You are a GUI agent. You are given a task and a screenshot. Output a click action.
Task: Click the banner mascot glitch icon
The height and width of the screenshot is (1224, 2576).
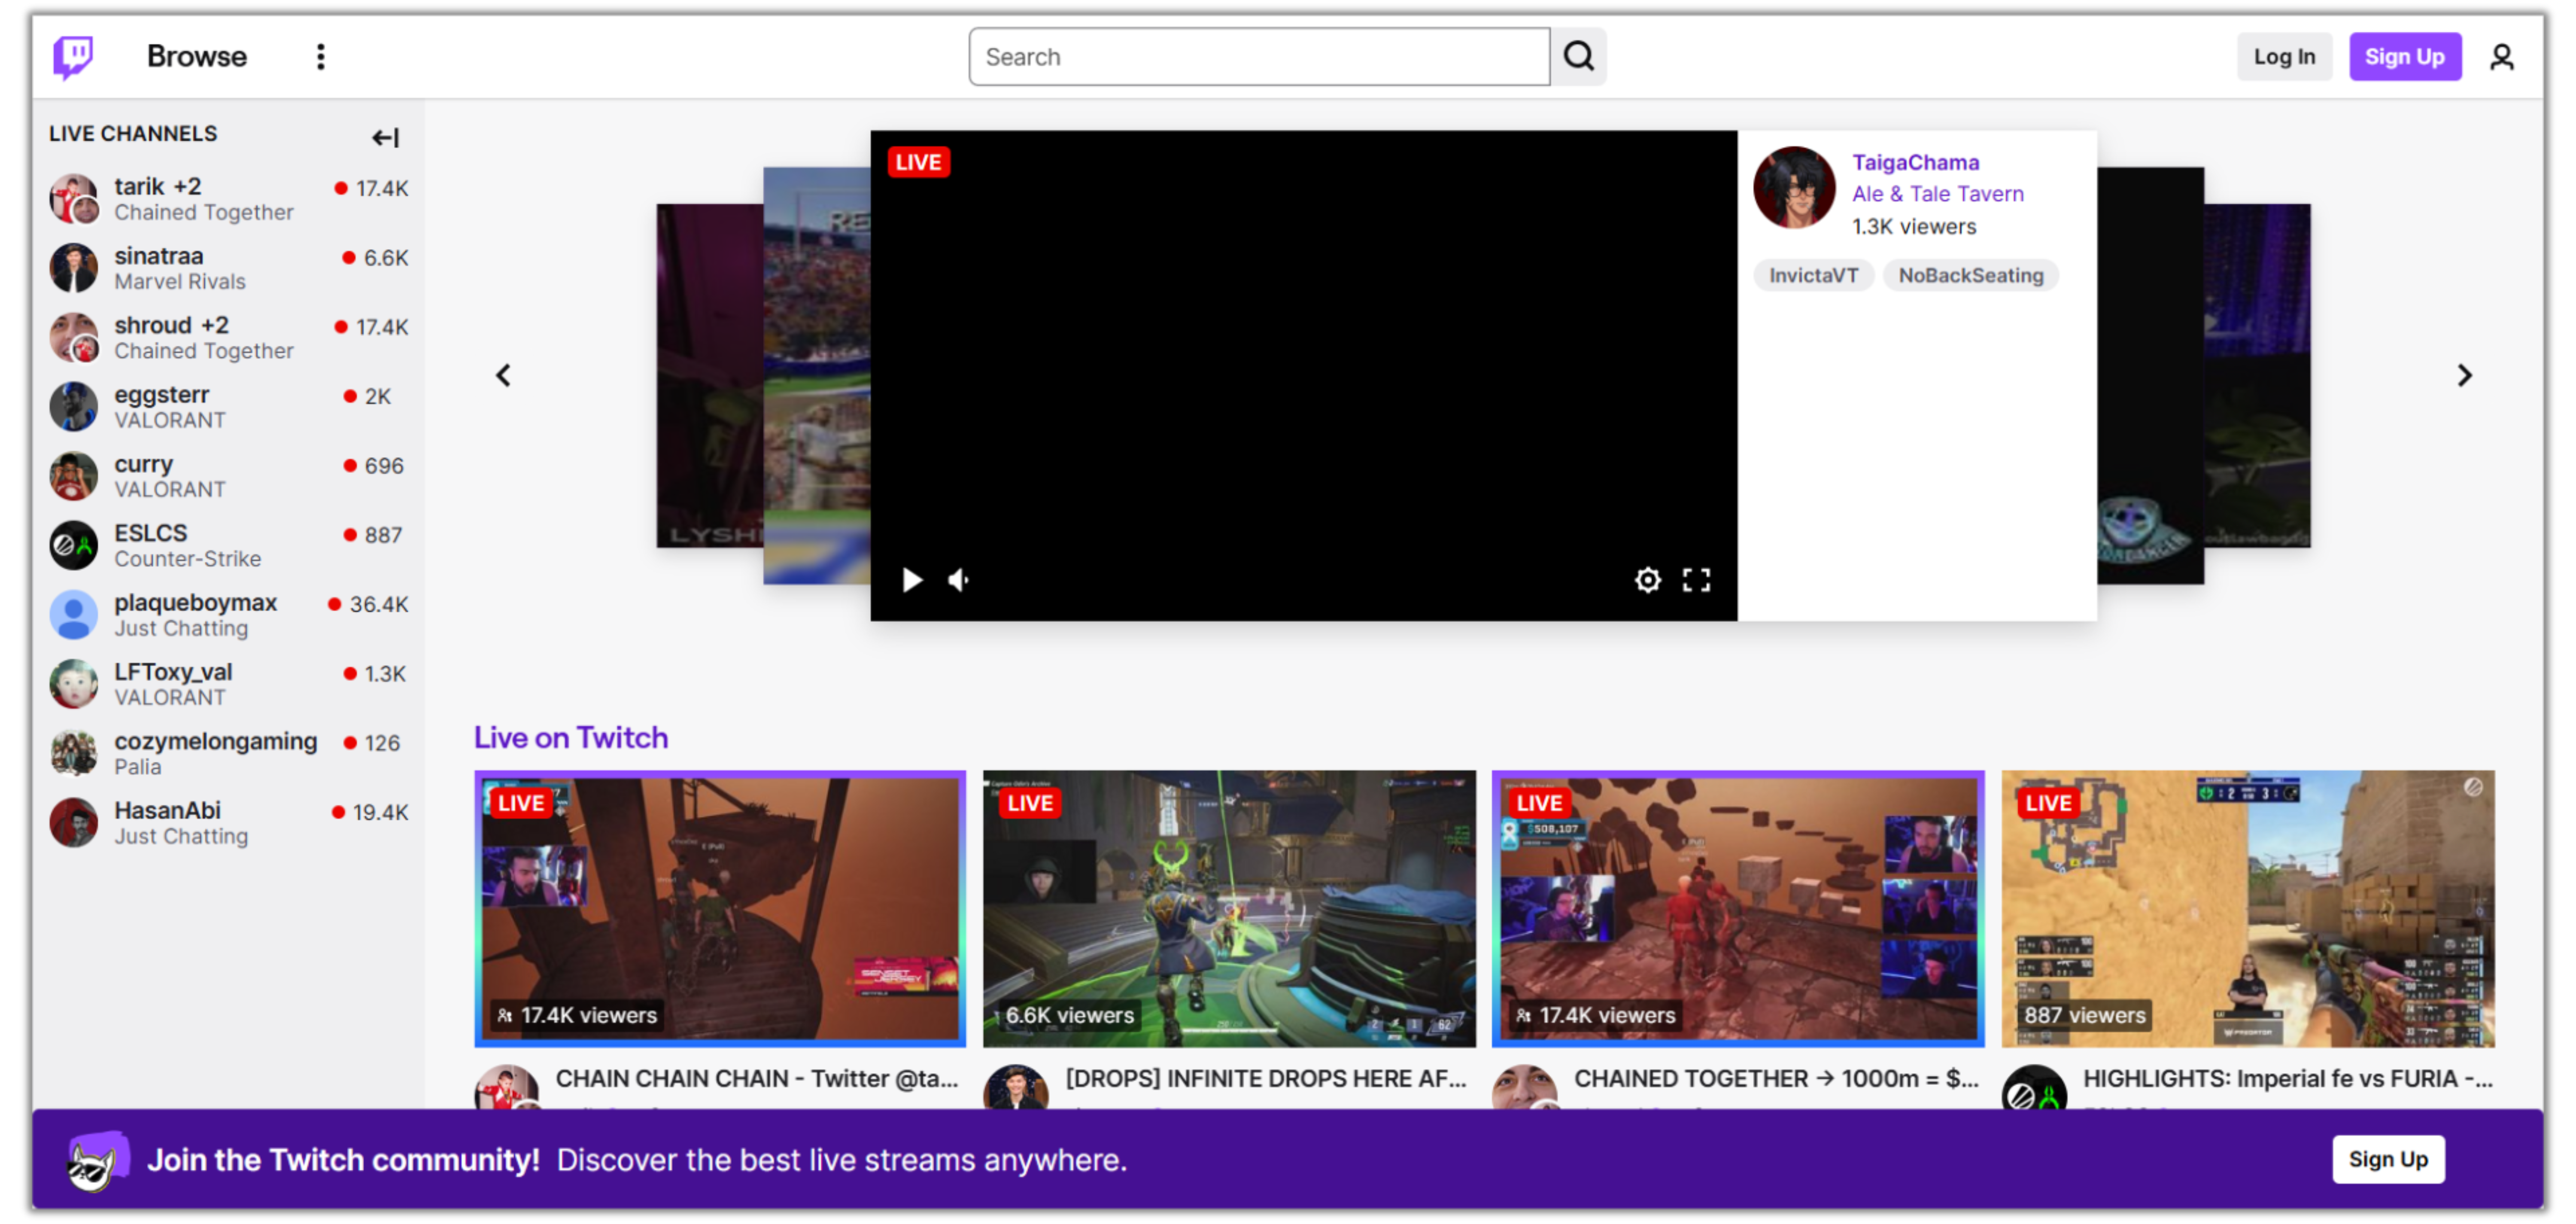pos(97,1161)
